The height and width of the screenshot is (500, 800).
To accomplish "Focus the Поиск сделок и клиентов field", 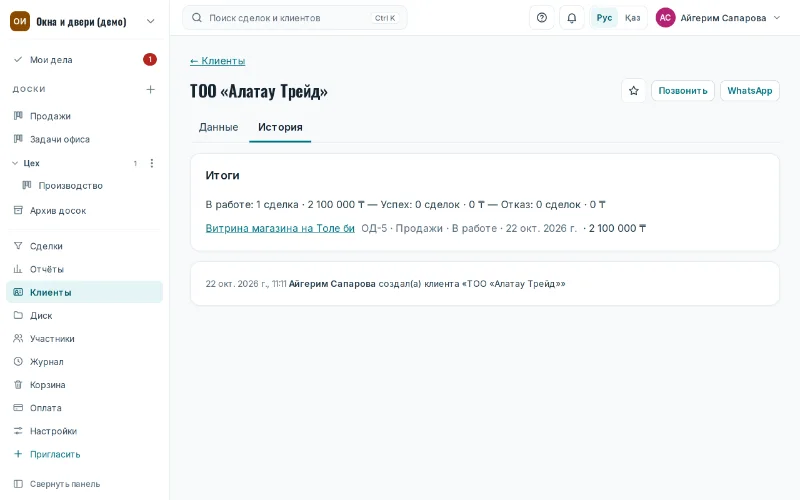I will point(295,18).
